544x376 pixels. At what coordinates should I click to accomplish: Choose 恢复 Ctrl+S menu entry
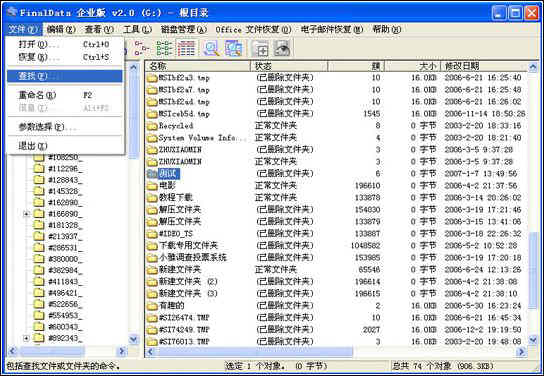point(65,57)
